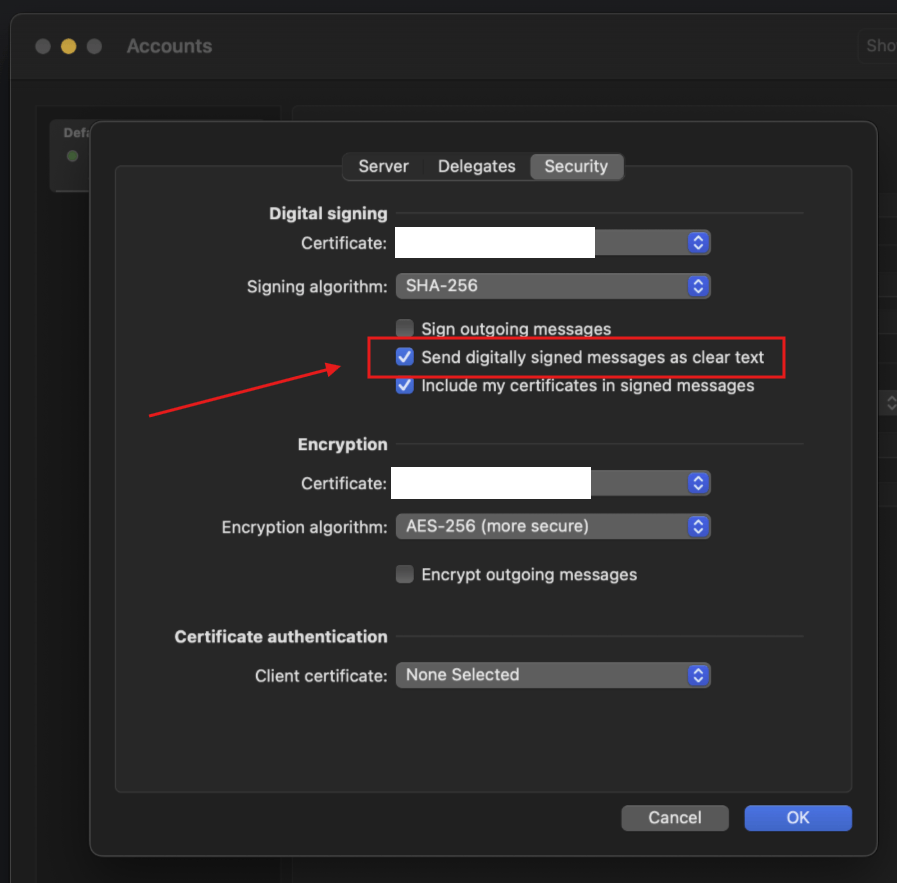
Task: Click the encryption certificate dropdown arrows
Action: pos(698,483)
